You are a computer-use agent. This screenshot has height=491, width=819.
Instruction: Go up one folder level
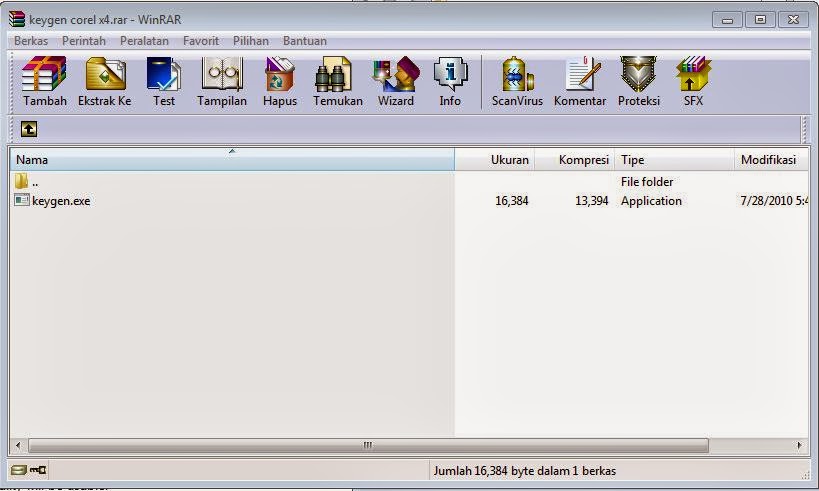29,129
